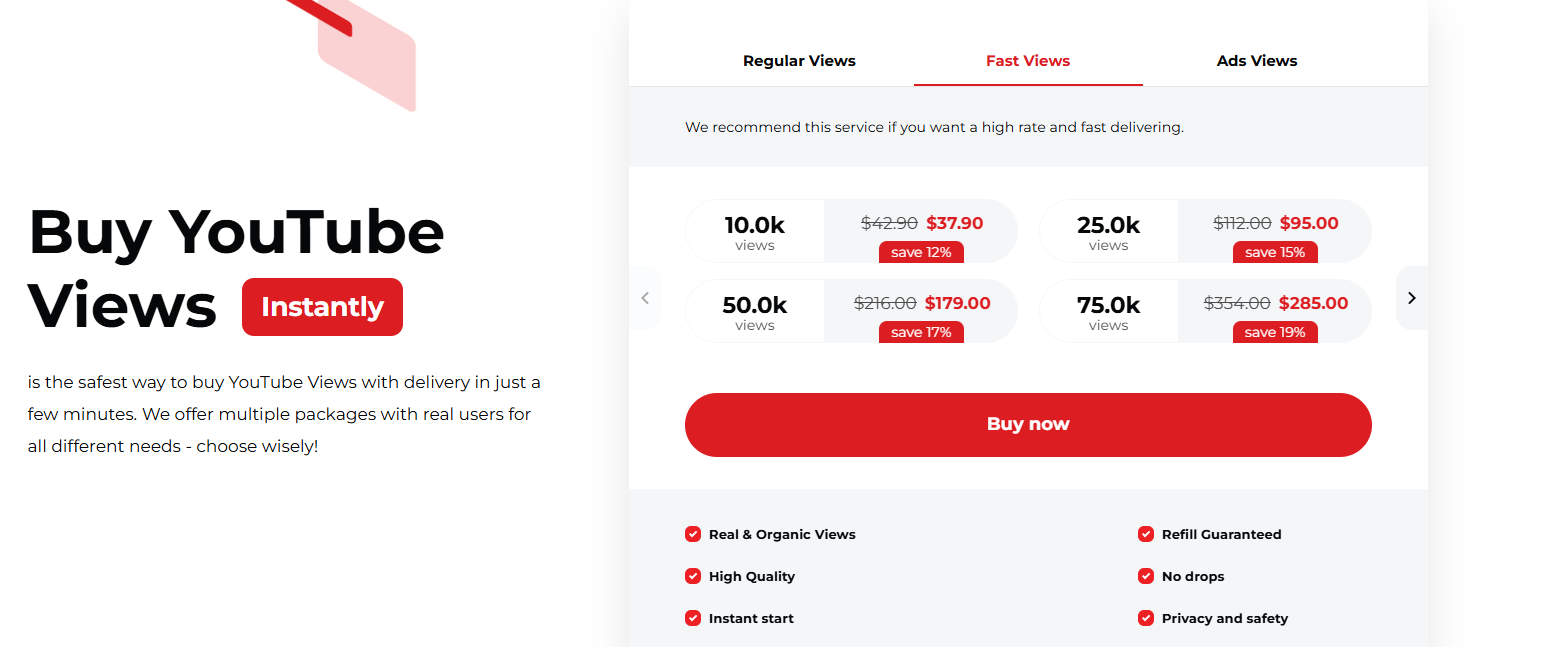The height and width of the screenshot is (647, 1567).
Task: Click the red Buy now button
Action: coord(1028,424)
